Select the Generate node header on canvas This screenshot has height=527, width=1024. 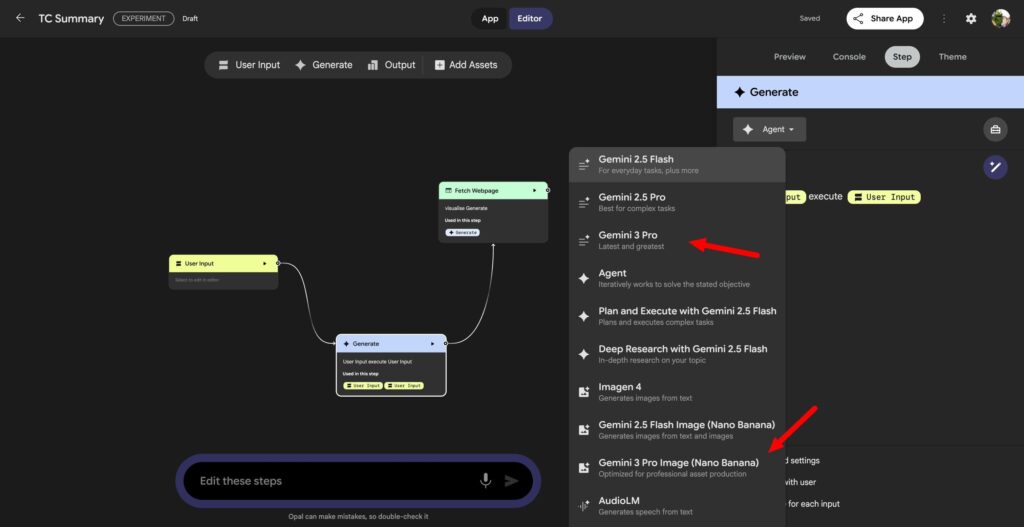tap(391, 343)
